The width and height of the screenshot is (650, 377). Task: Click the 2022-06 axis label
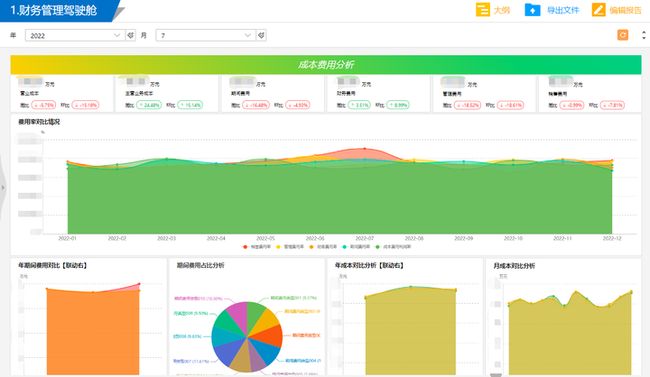pos(315,238)
